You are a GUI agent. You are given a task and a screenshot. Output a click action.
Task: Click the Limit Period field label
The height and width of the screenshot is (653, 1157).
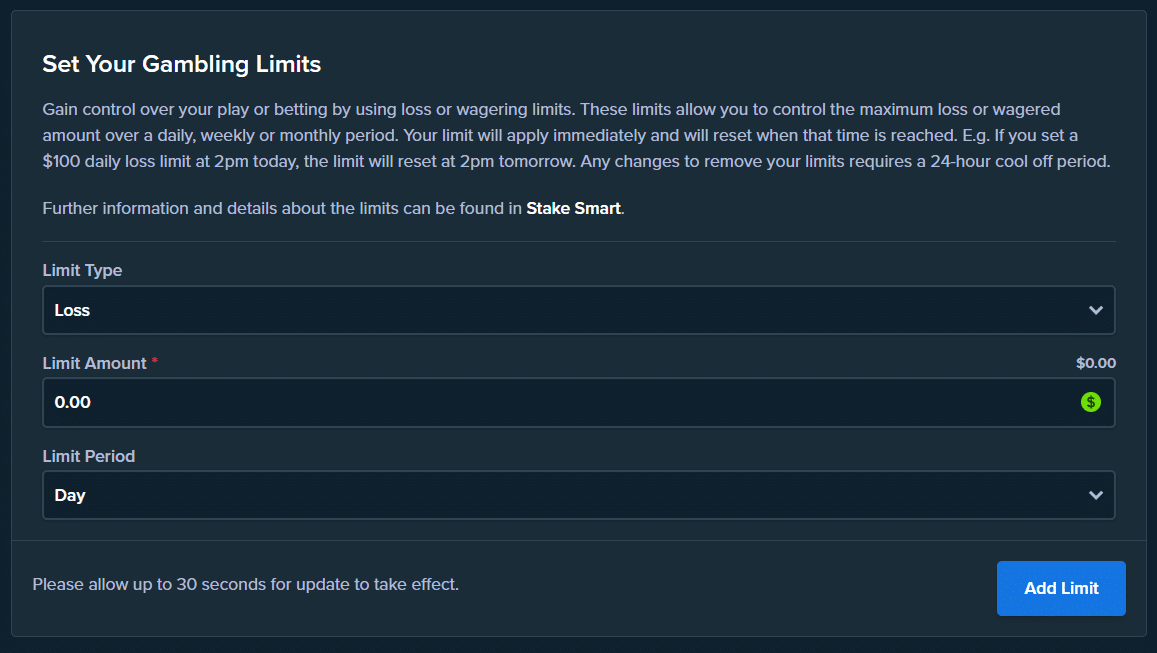[88, 456]
